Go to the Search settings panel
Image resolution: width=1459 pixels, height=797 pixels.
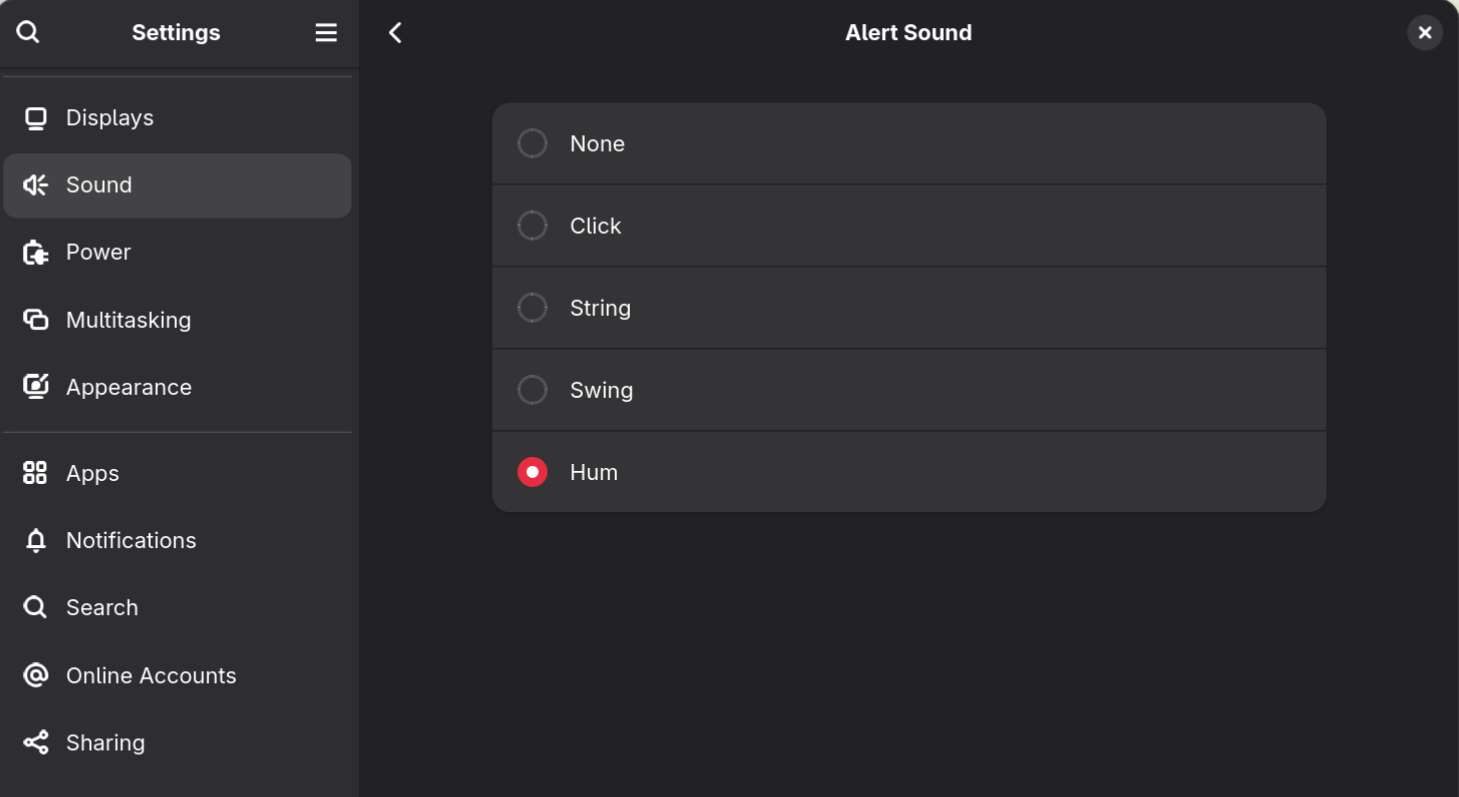[x=102, y=608]
